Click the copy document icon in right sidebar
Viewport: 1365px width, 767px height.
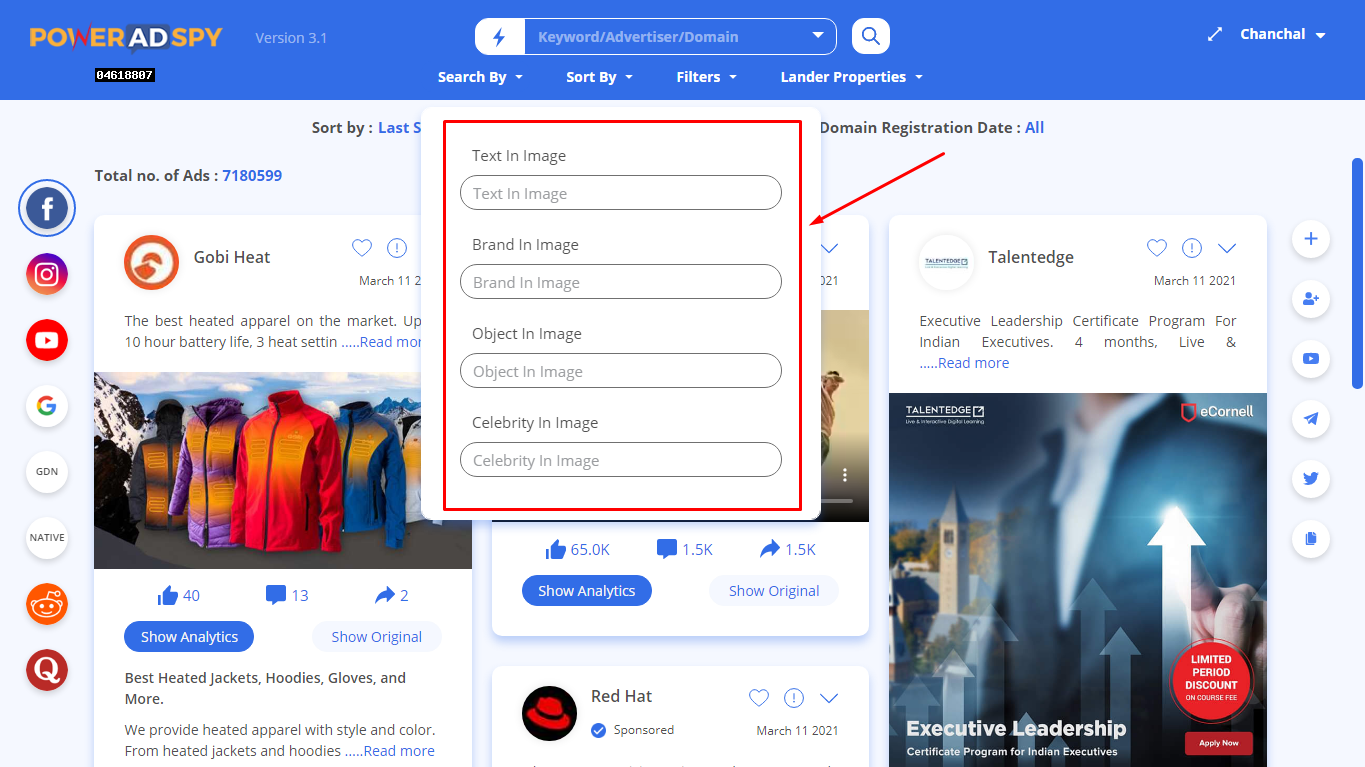pos(1311,539)
